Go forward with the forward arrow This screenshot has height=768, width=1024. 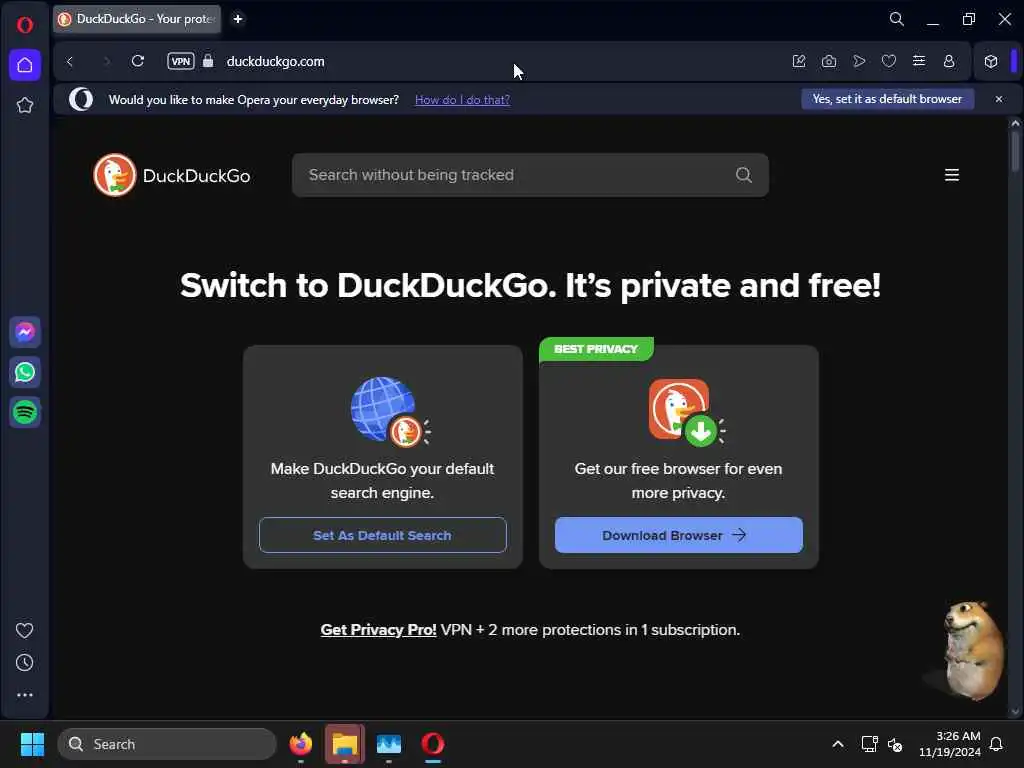coord(106,61)
